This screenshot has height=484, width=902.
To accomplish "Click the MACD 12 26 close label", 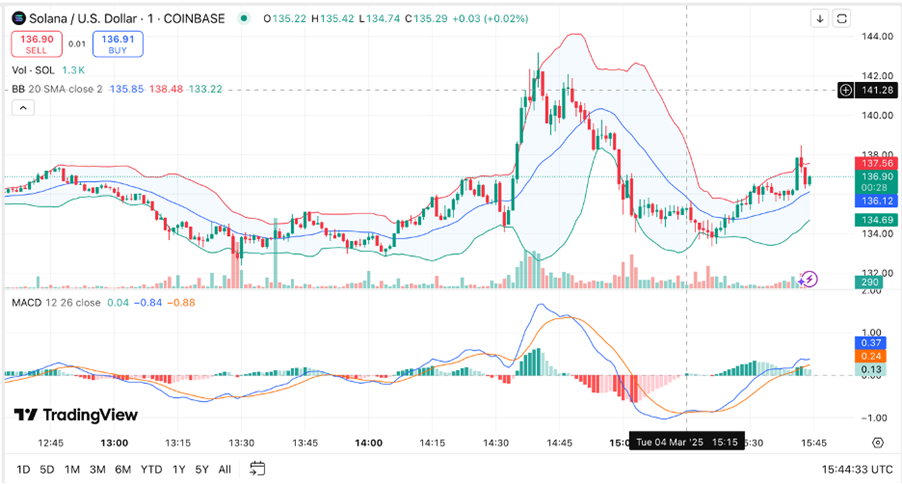I will pos(55,302).
